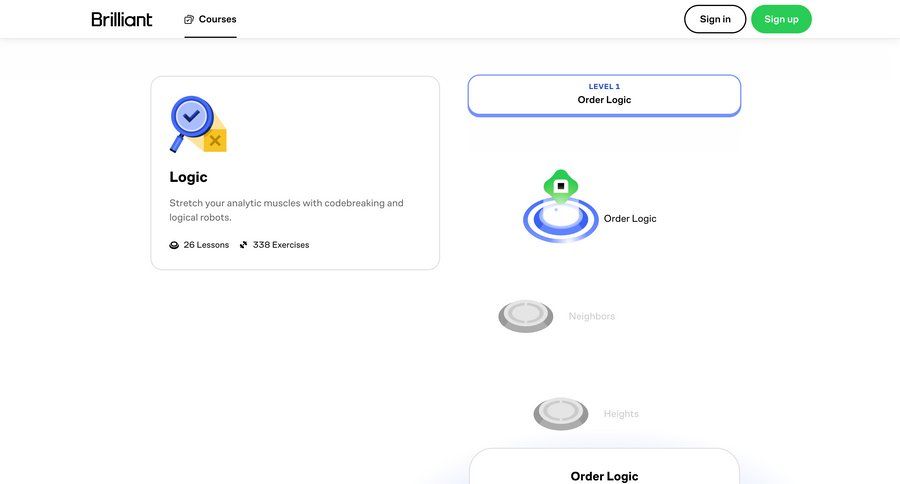Click the Heights lesson label
900x484 pixels.
621,414
